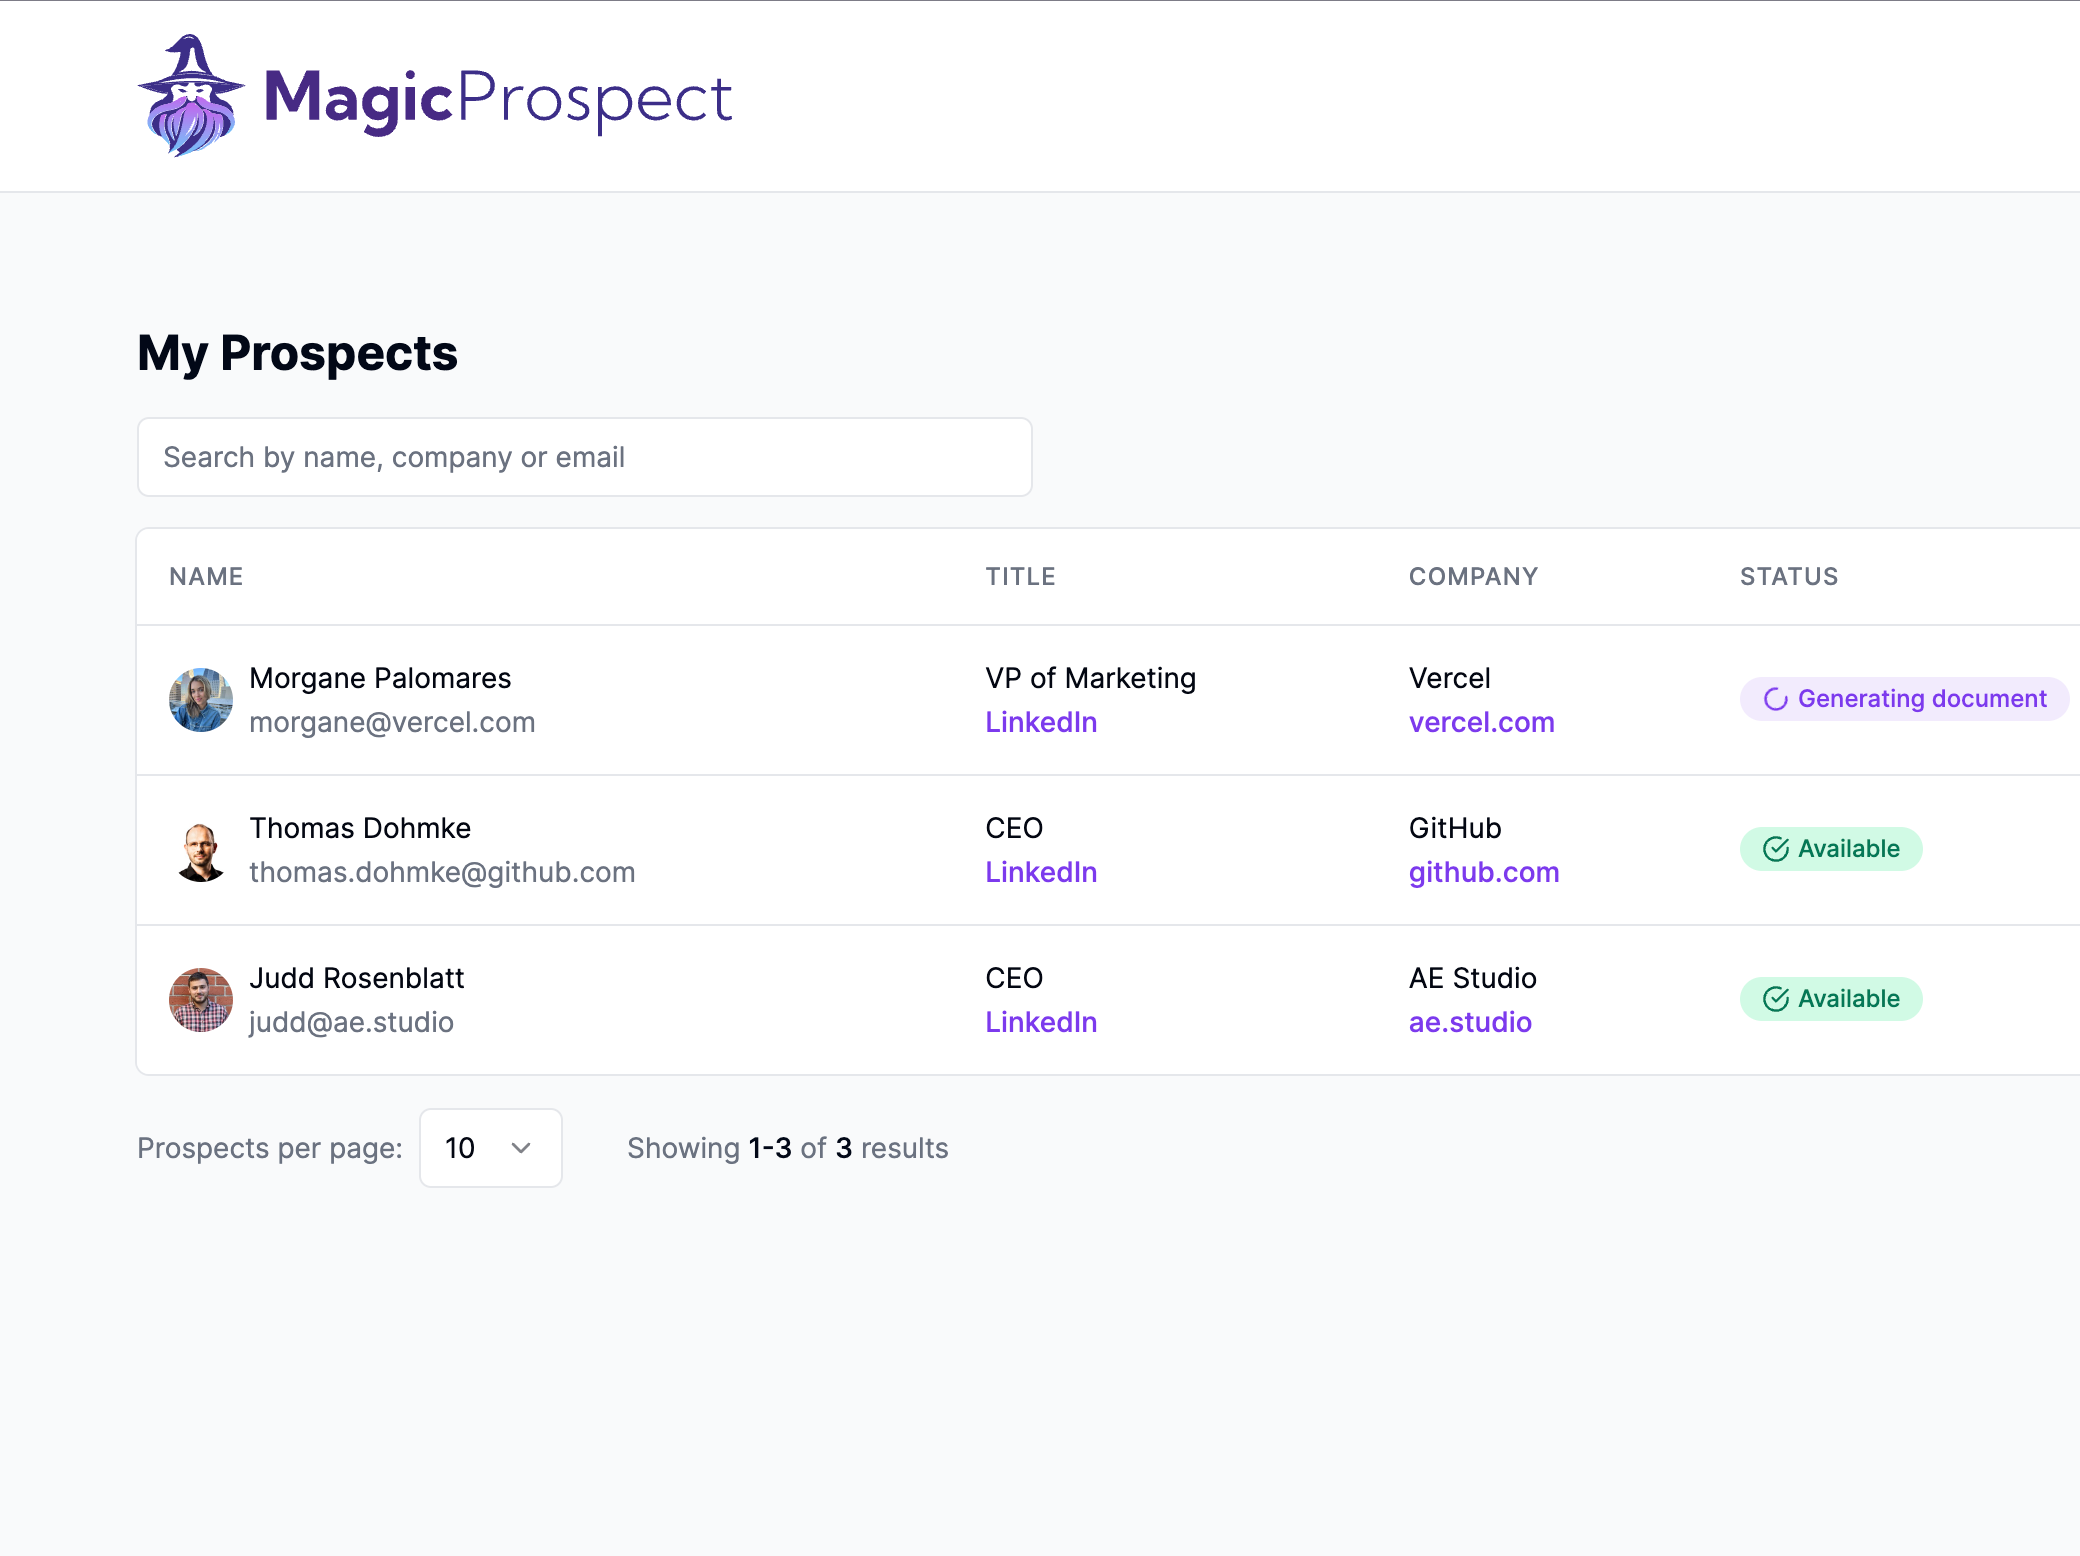
Task: Click the checkmark icon in AE Studio's Available badge
Action: click(x=1776, y=999)
